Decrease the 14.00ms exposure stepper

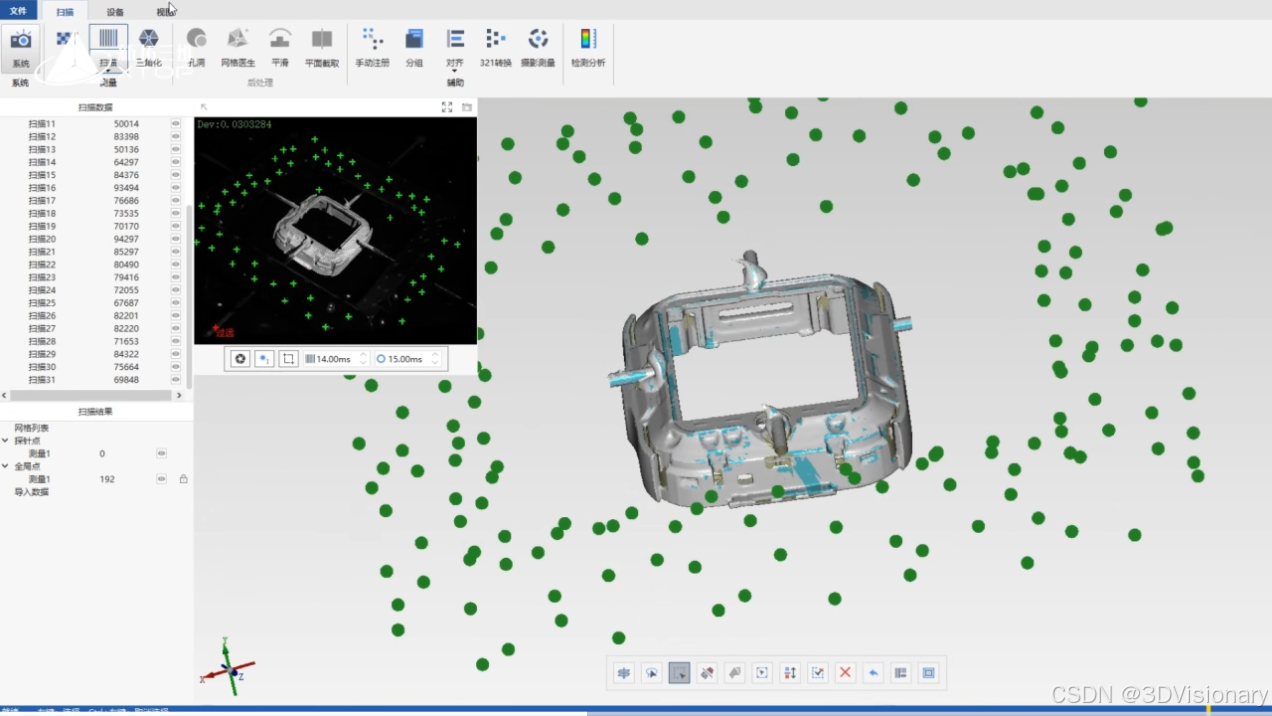(363, 362)
